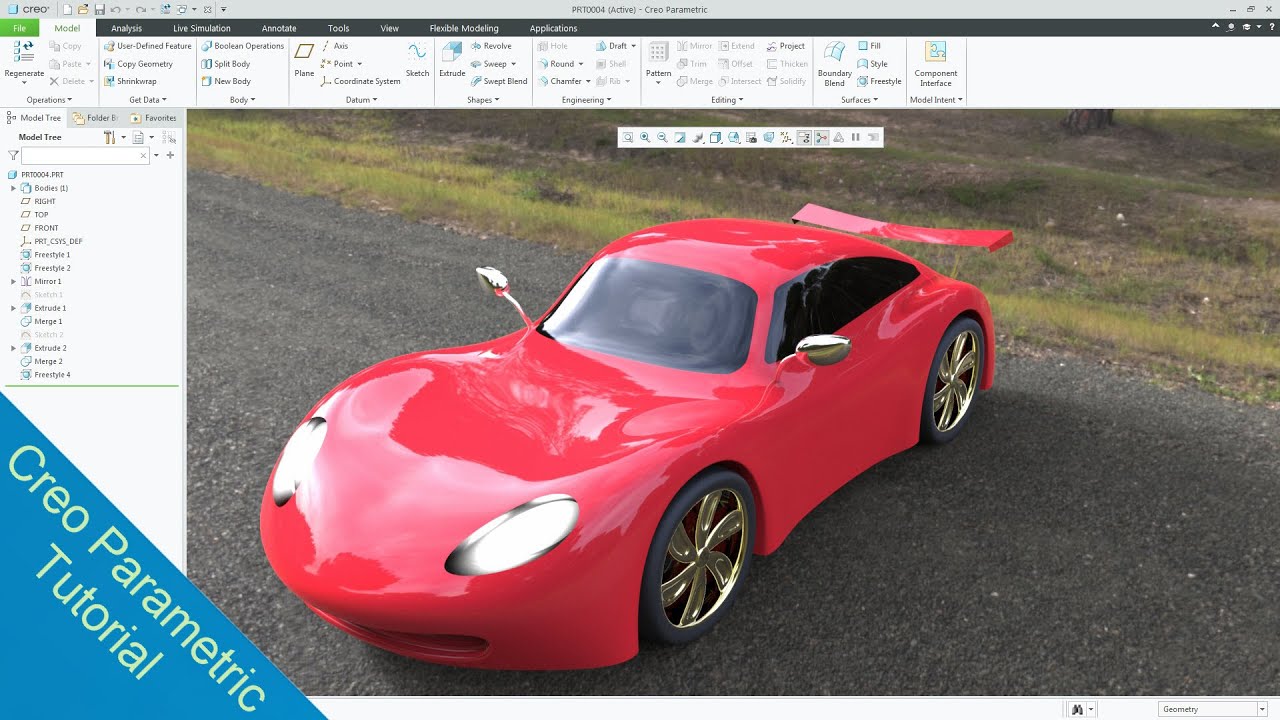Open the Get Data group dropdown
Viewport: 1280px width, 720px height.
tap(148, 100)
